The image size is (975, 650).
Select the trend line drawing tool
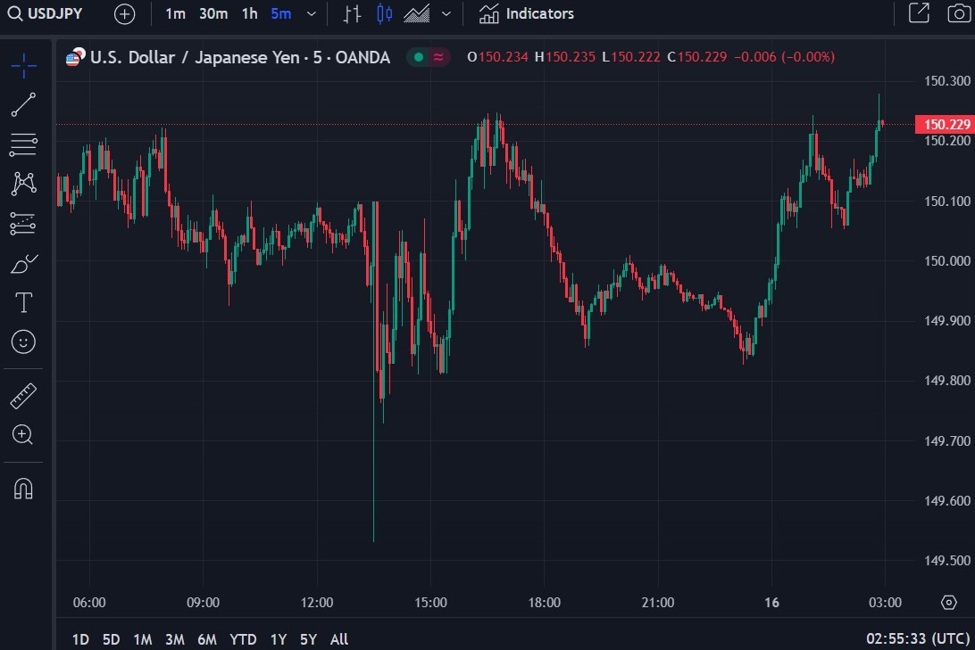point(24,104)
